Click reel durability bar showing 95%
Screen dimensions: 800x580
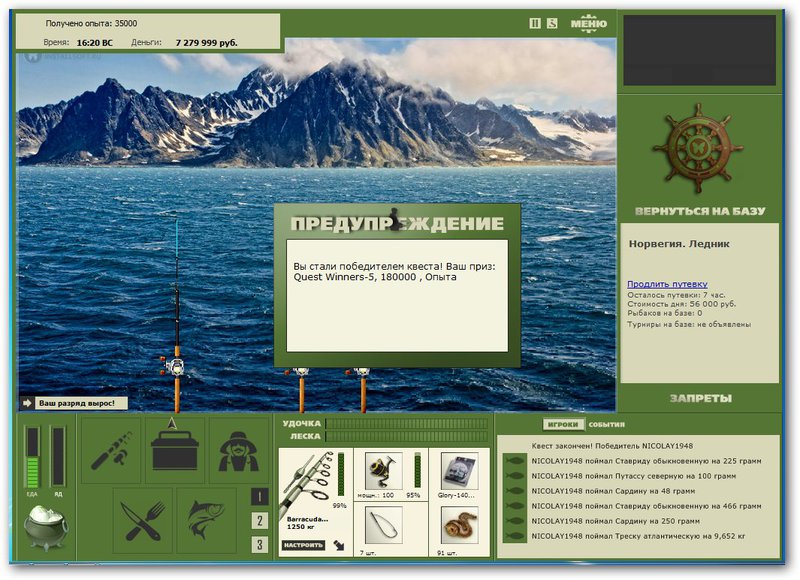point(417,471)
